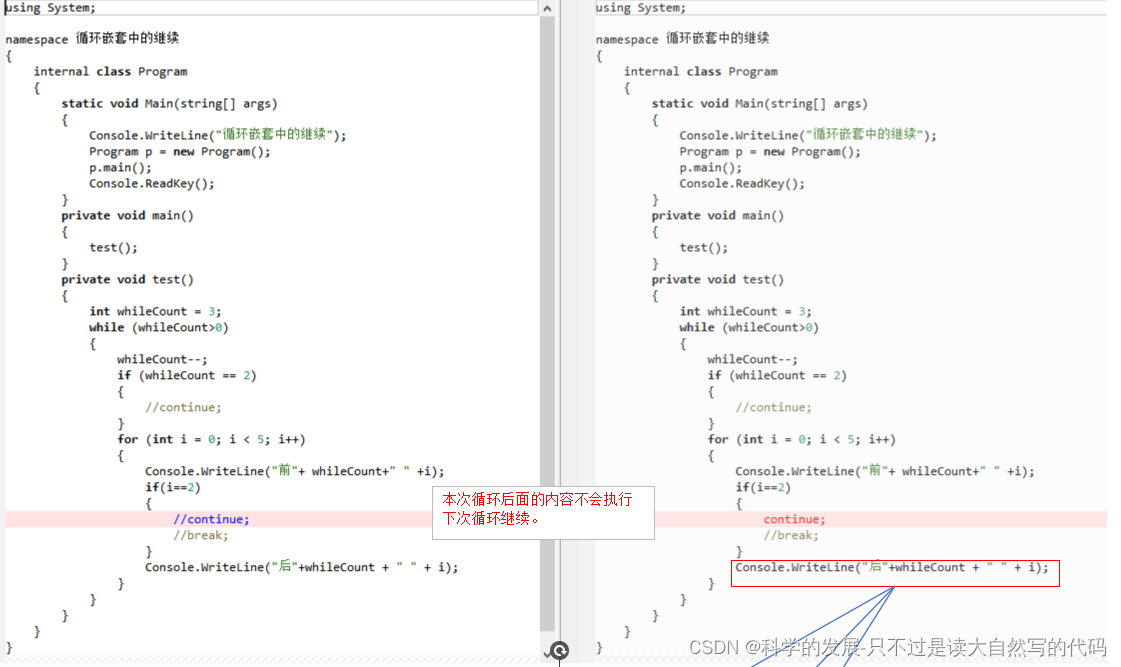Click 'static void Main(string[] args)' in right pane
The width and height of the screenshot is (1121, 667).
tap(760, 104)
